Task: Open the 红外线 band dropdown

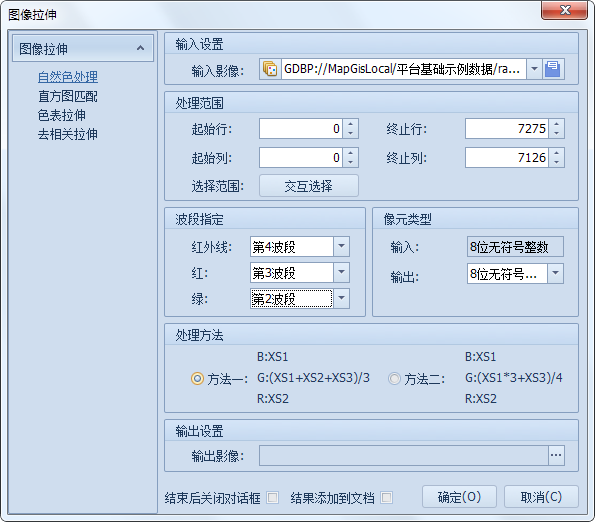Action: [342, 246]
